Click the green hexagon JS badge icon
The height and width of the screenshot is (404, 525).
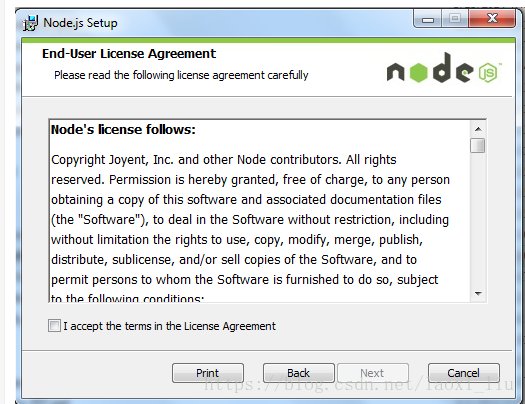(x=488, y=72)
